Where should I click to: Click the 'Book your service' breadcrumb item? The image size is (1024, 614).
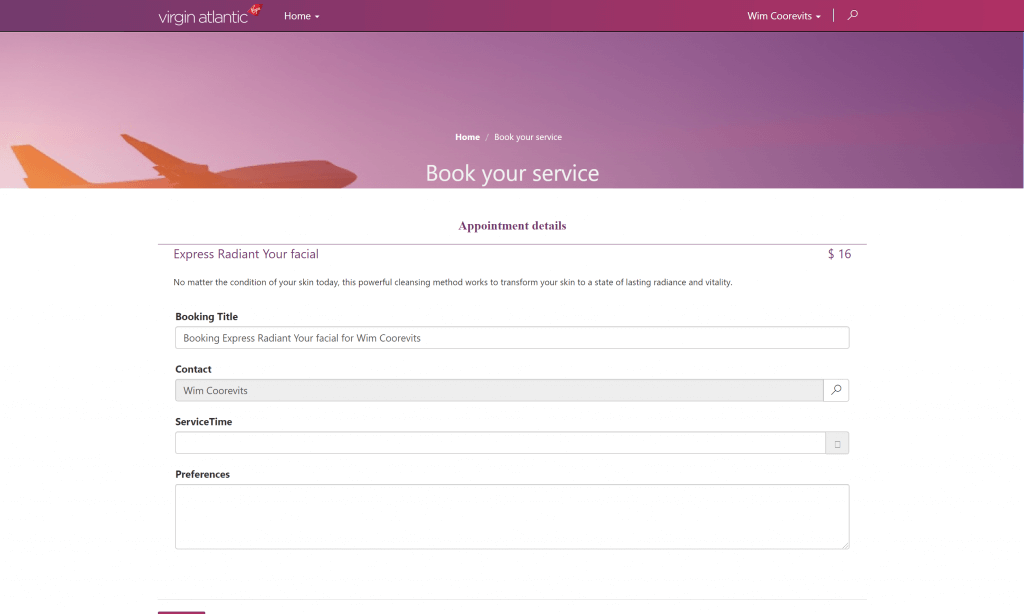[x=528, y=137]
